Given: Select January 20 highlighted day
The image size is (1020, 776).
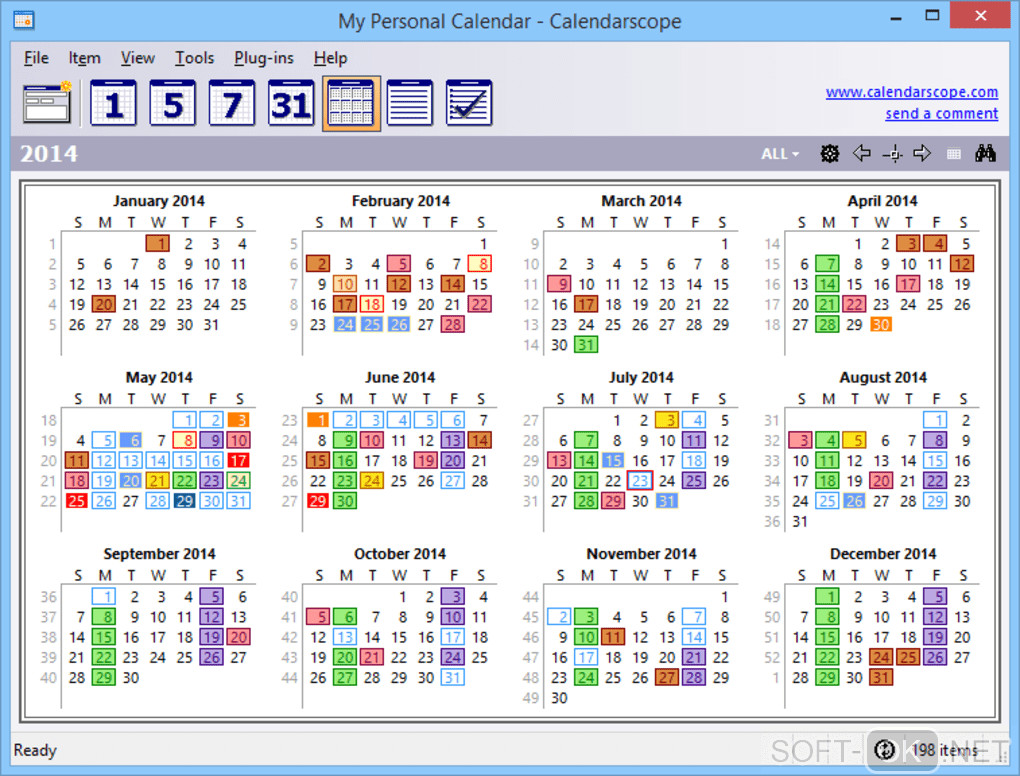Looking at the screenshot, I should point(103,304).
